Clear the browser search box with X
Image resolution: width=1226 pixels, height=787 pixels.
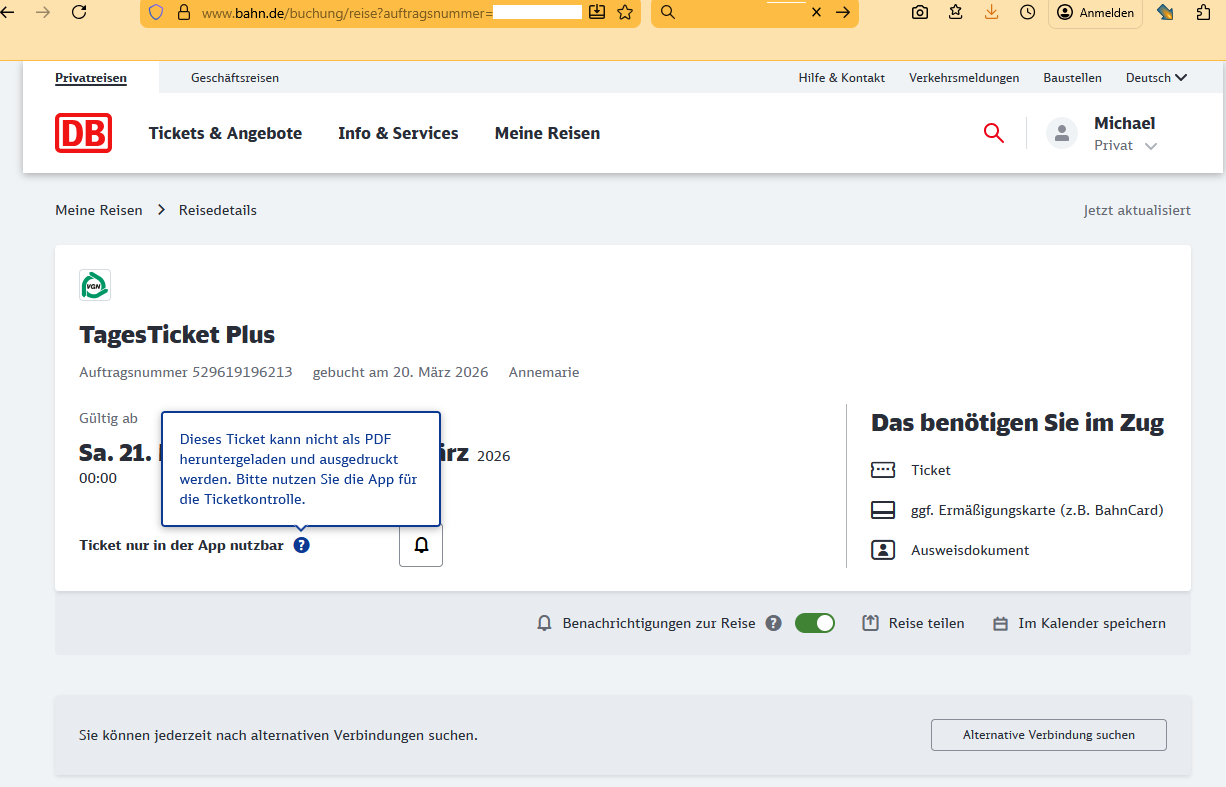pos(816,12)
